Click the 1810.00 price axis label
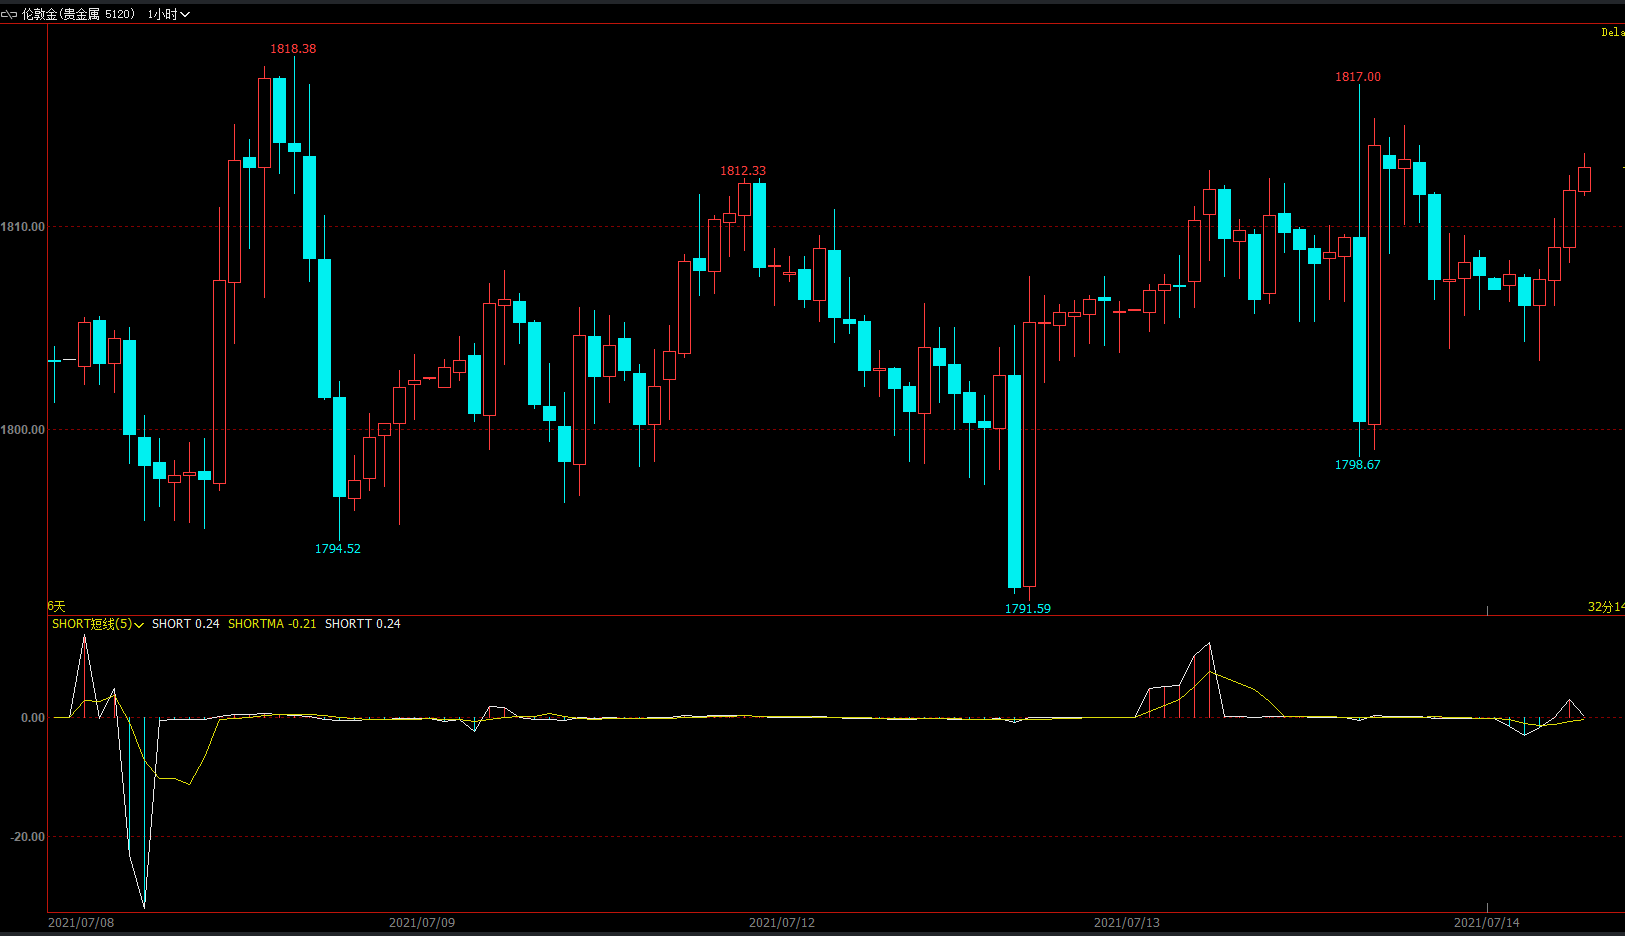The width and height of the screenshot is (1625, 936). 23,227
